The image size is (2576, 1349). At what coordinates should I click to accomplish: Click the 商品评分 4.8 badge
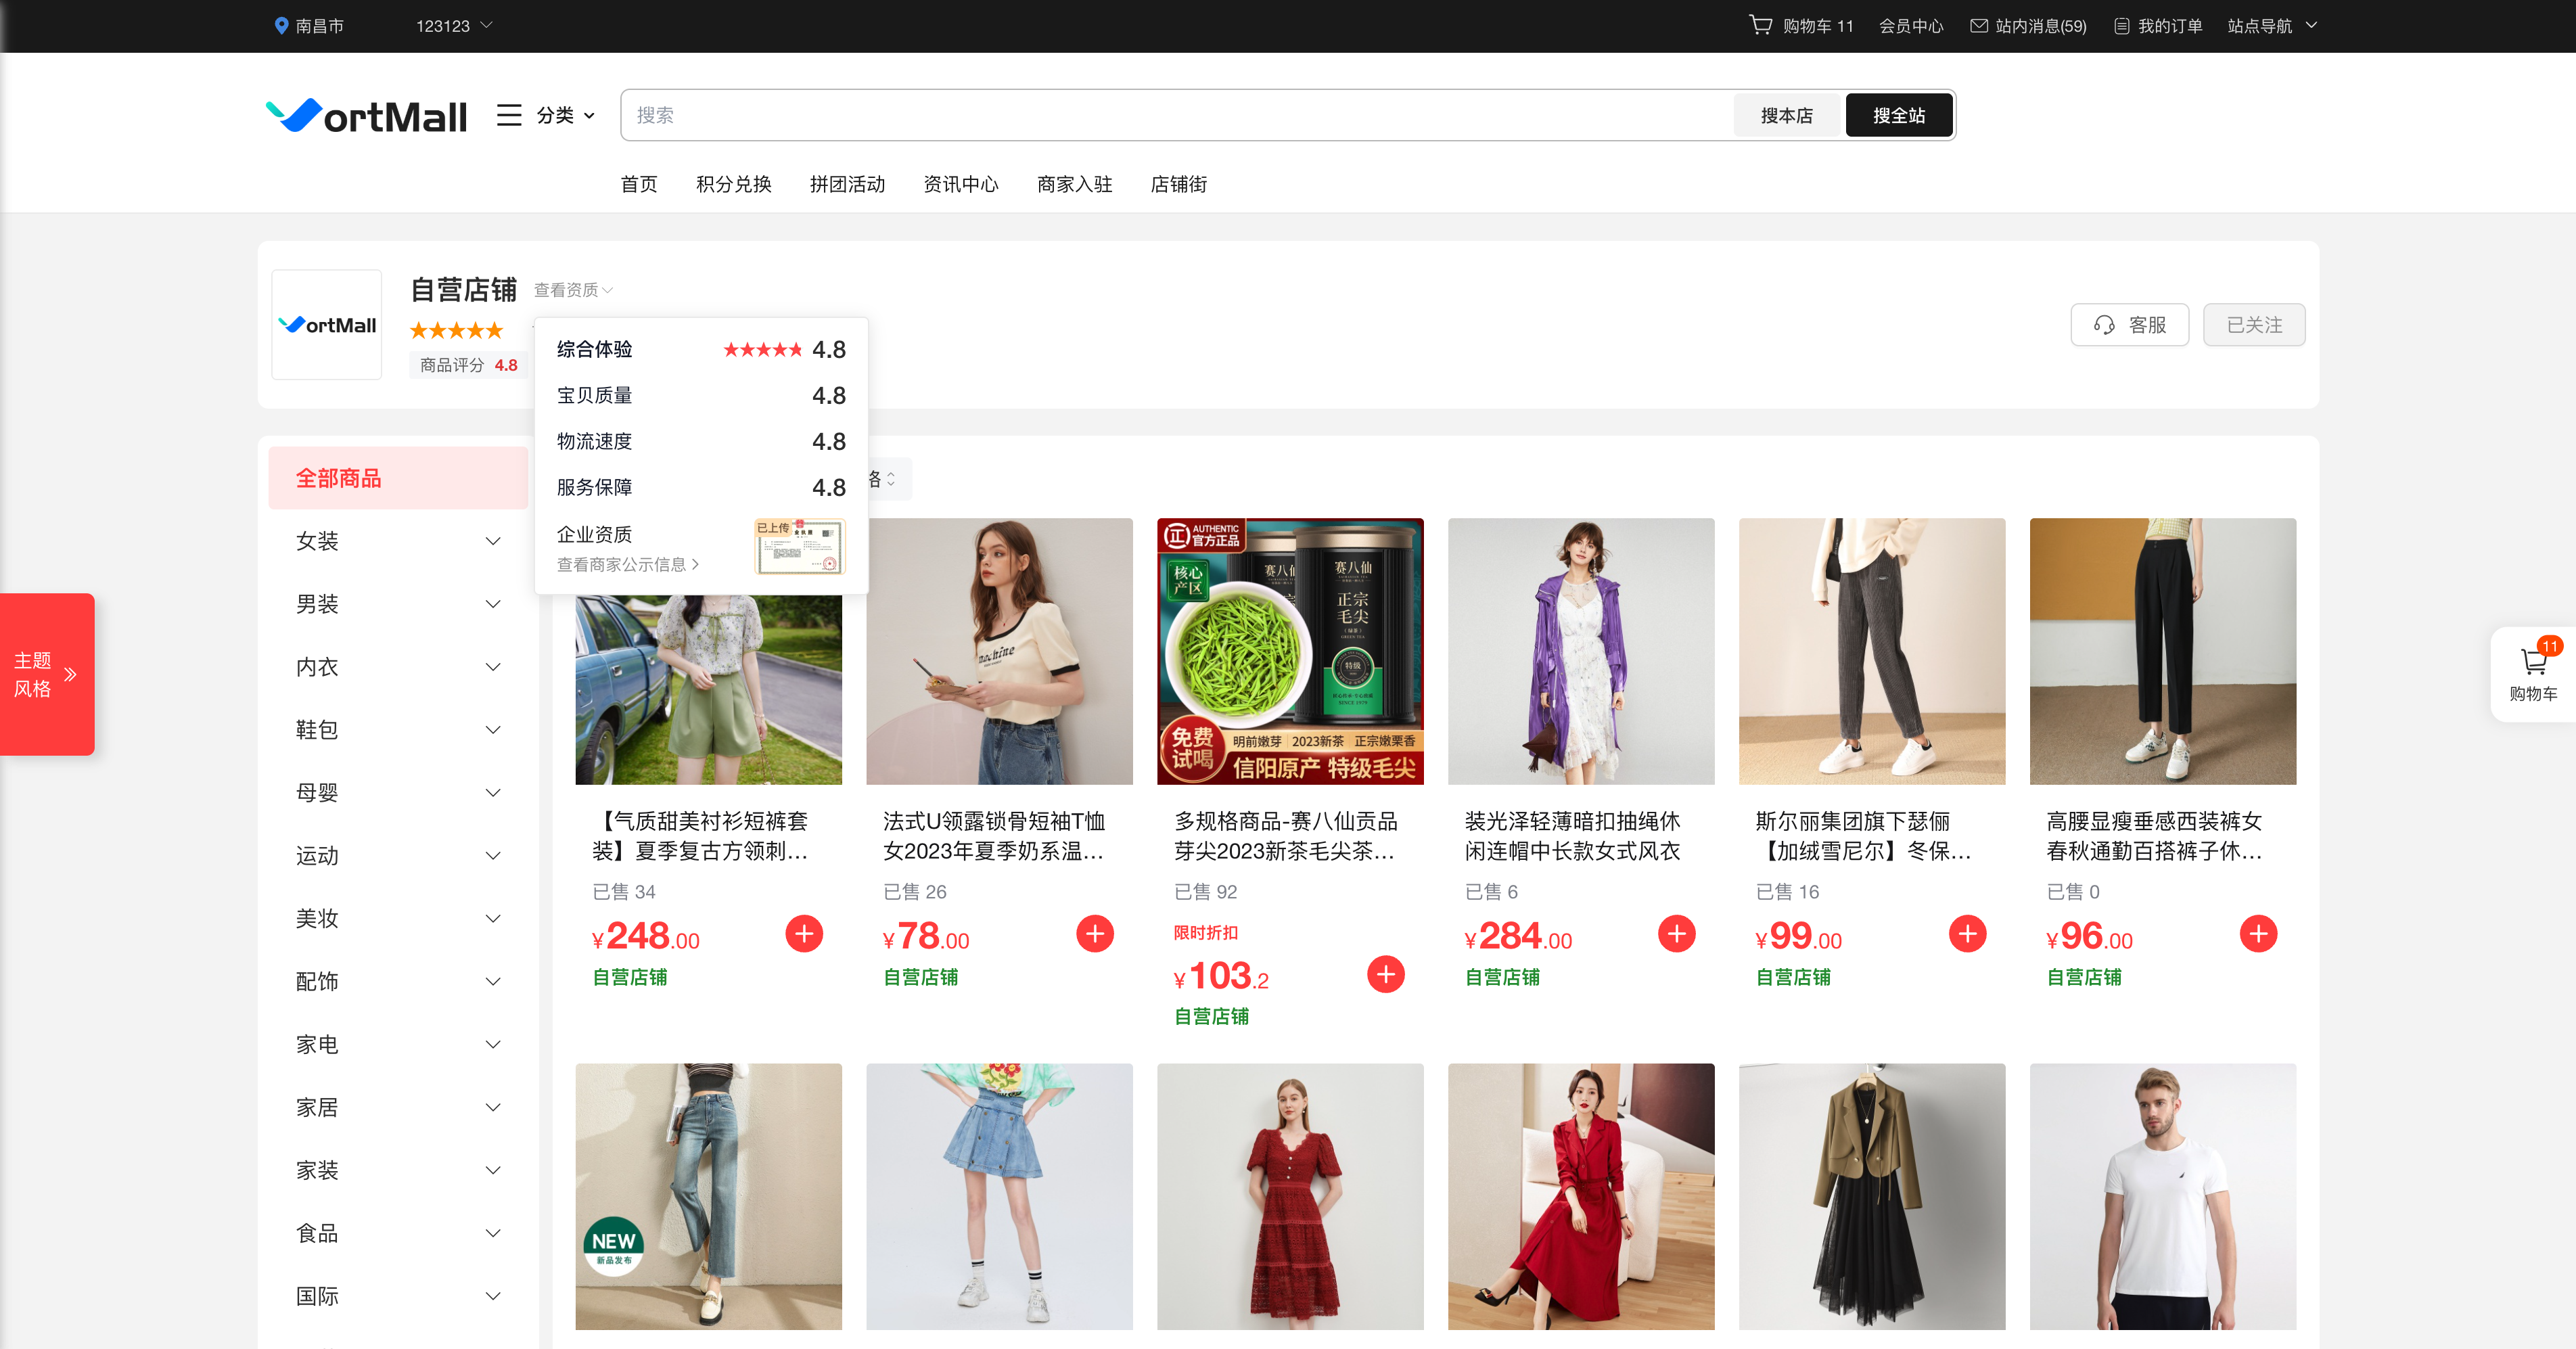(468, 365)
